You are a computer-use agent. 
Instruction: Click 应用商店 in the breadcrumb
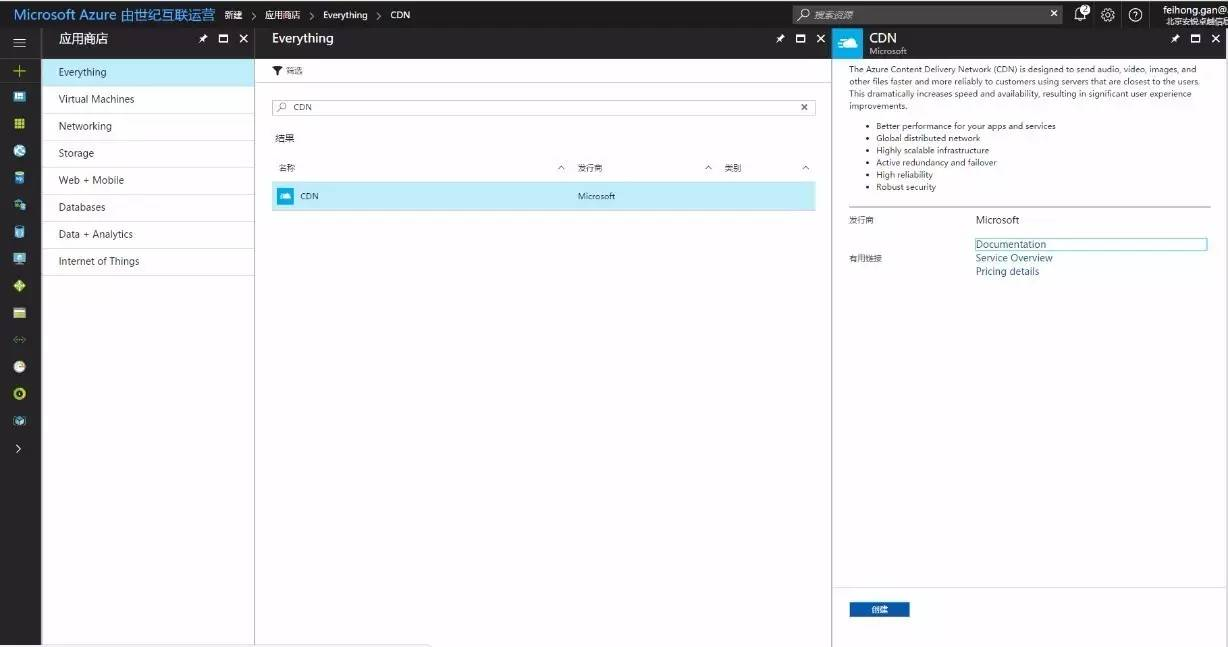coord(282,15)
